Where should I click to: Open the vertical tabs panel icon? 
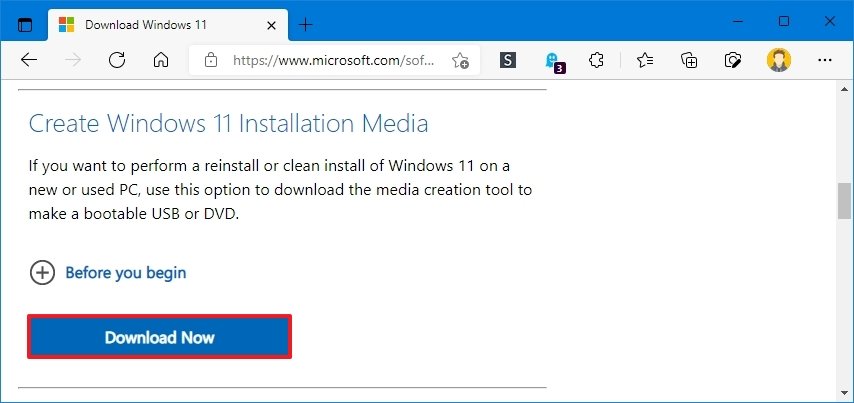(x=25, y=25)
